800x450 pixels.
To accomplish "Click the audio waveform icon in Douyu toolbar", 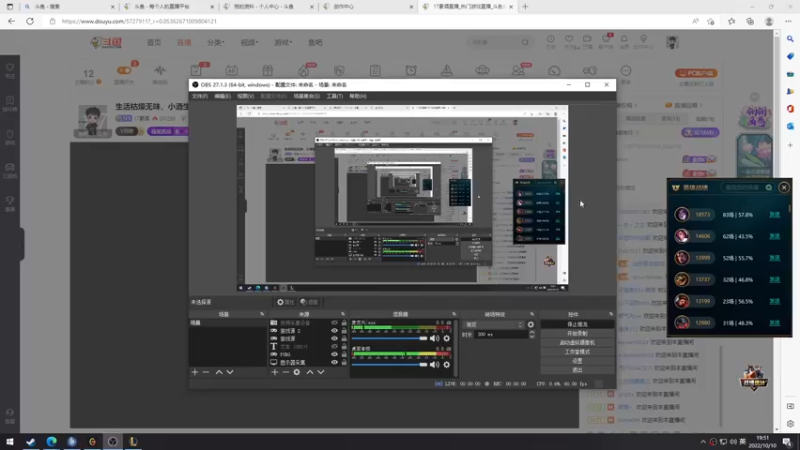I will tap(160, 71).
